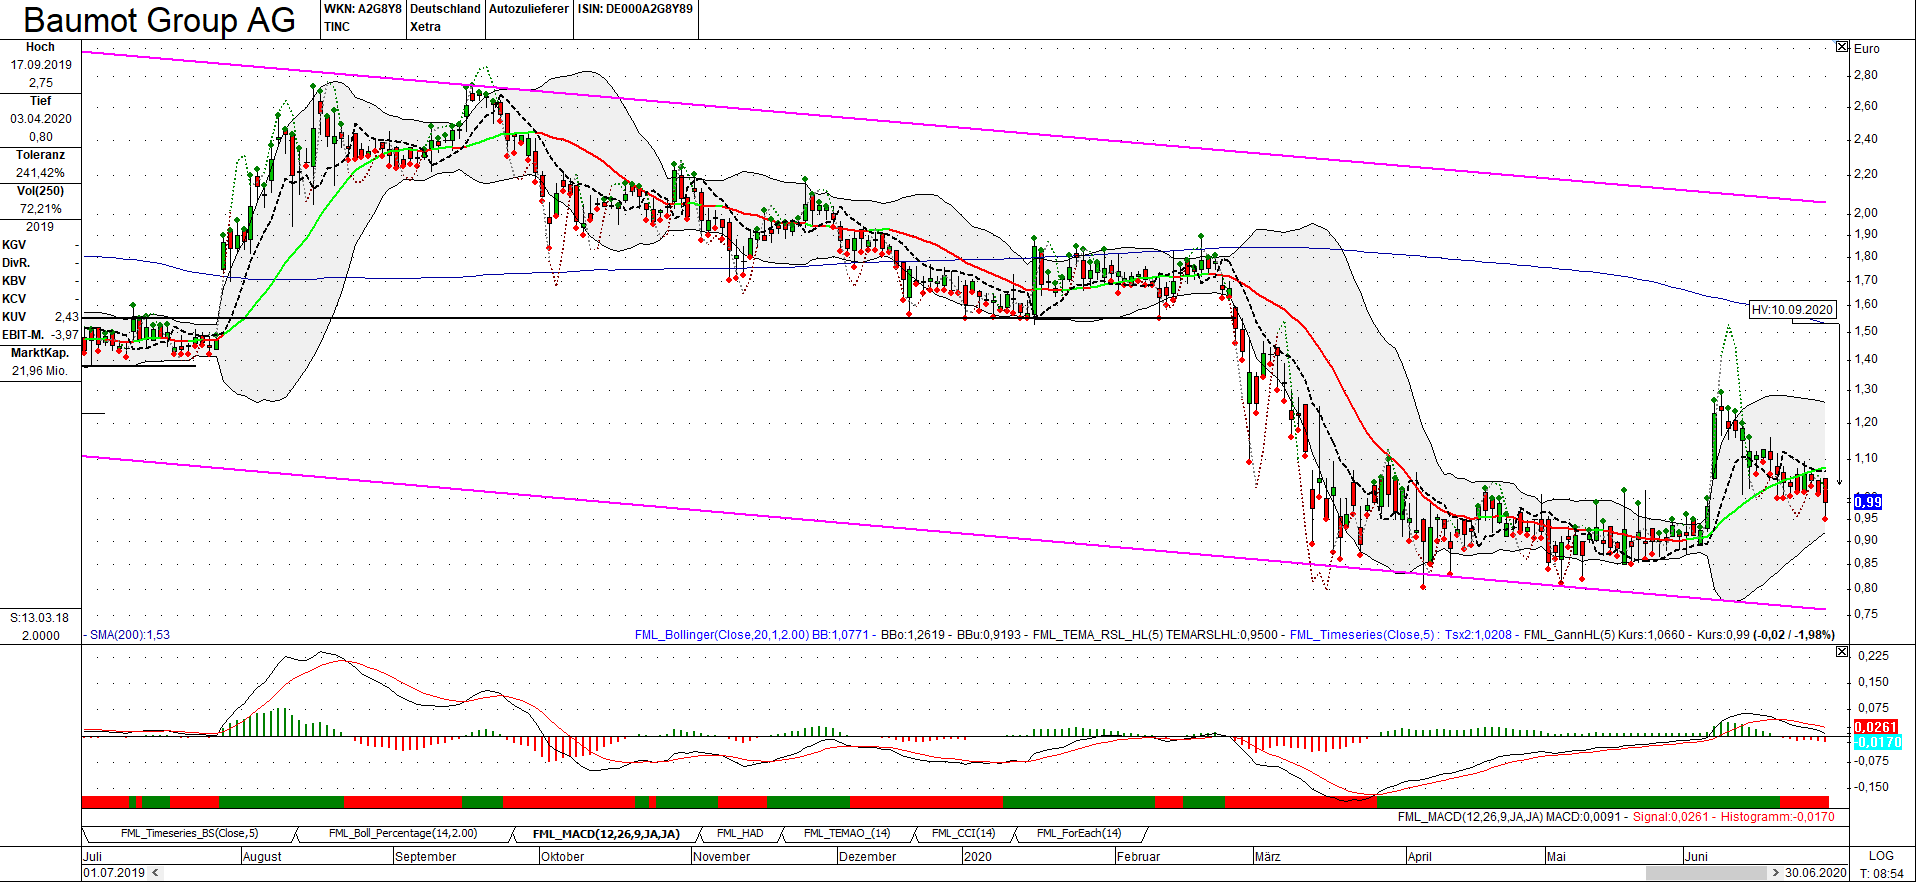Toggle the LOG scale label
This screenshot has height=882, width=1916.
click(1881, 856)
